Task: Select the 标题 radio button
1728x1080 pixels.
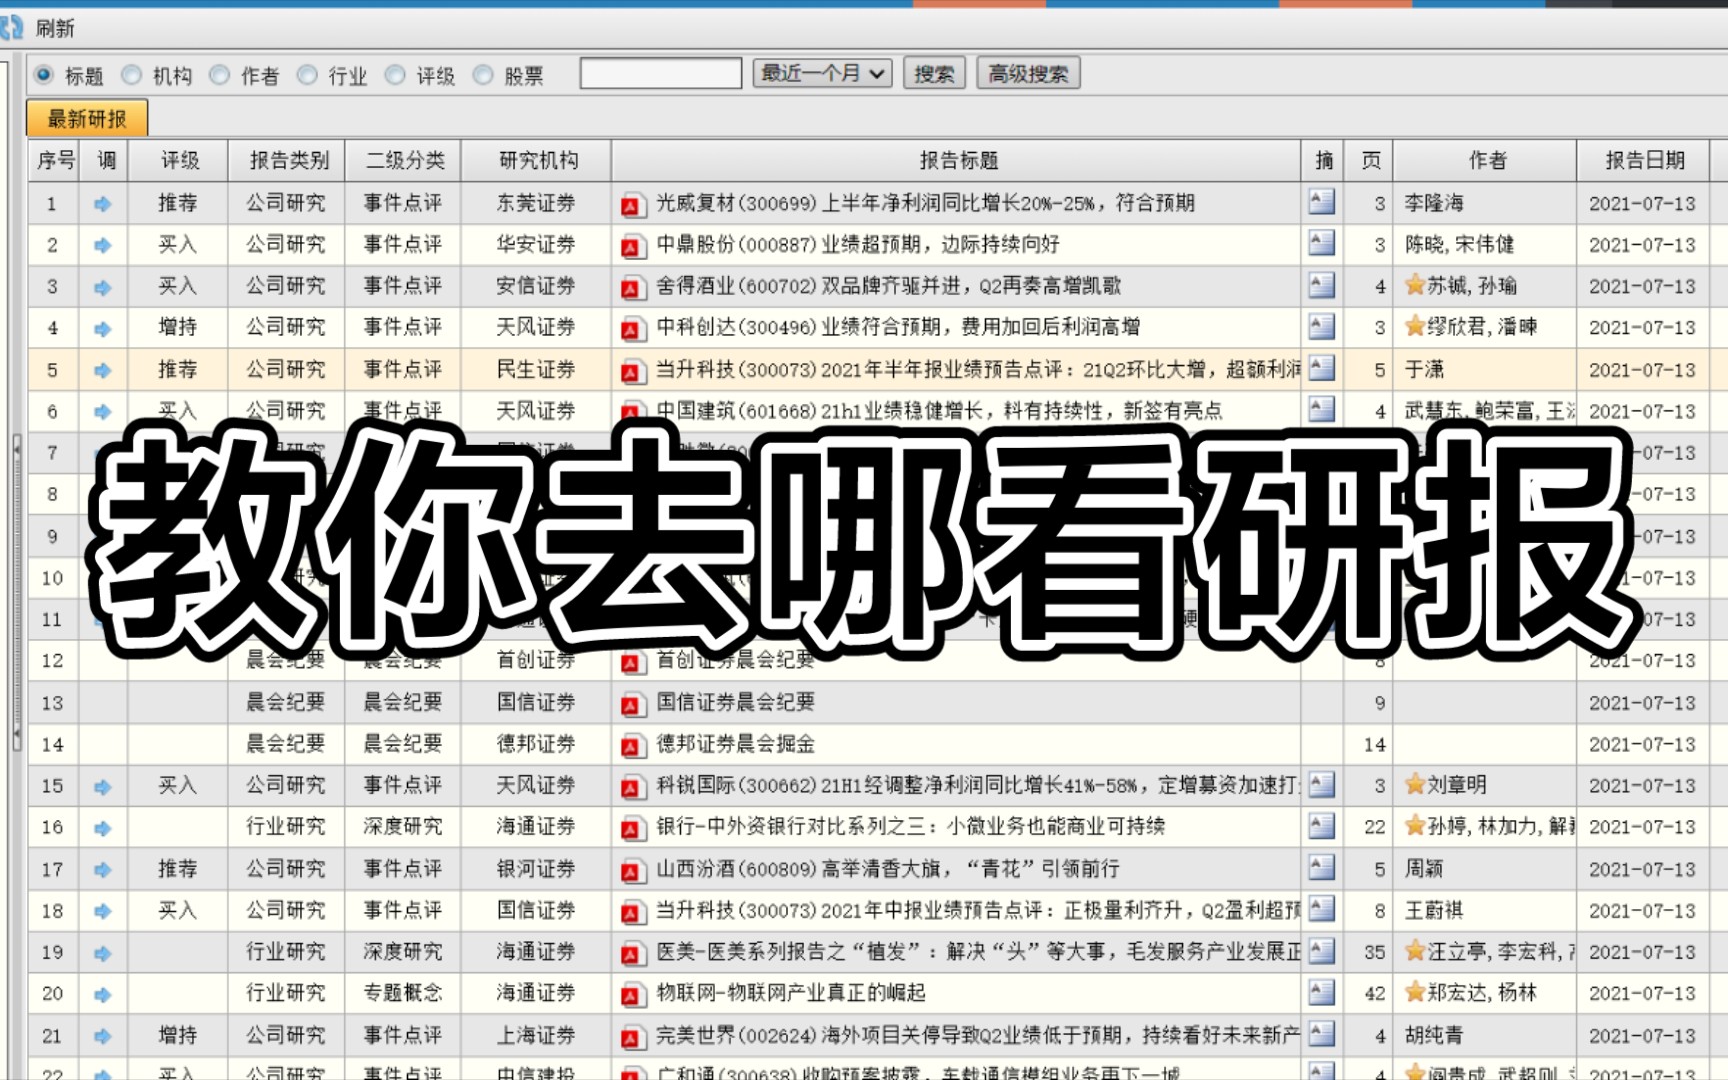Action: (43, 75)
